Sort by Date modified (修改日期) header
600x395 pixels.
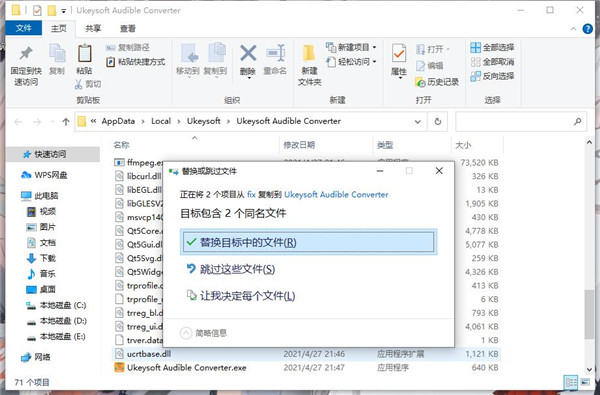click(x=299, y=145)
